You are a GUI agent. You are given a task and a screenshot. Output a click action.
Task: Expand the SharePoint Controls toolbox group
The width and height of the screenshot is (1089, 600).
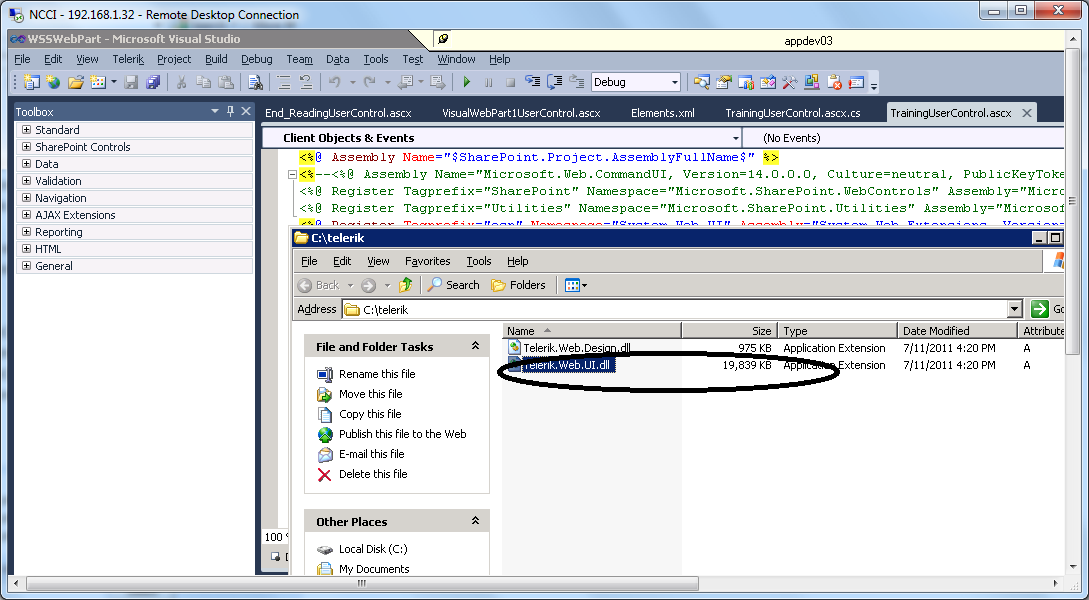[26, 147]
